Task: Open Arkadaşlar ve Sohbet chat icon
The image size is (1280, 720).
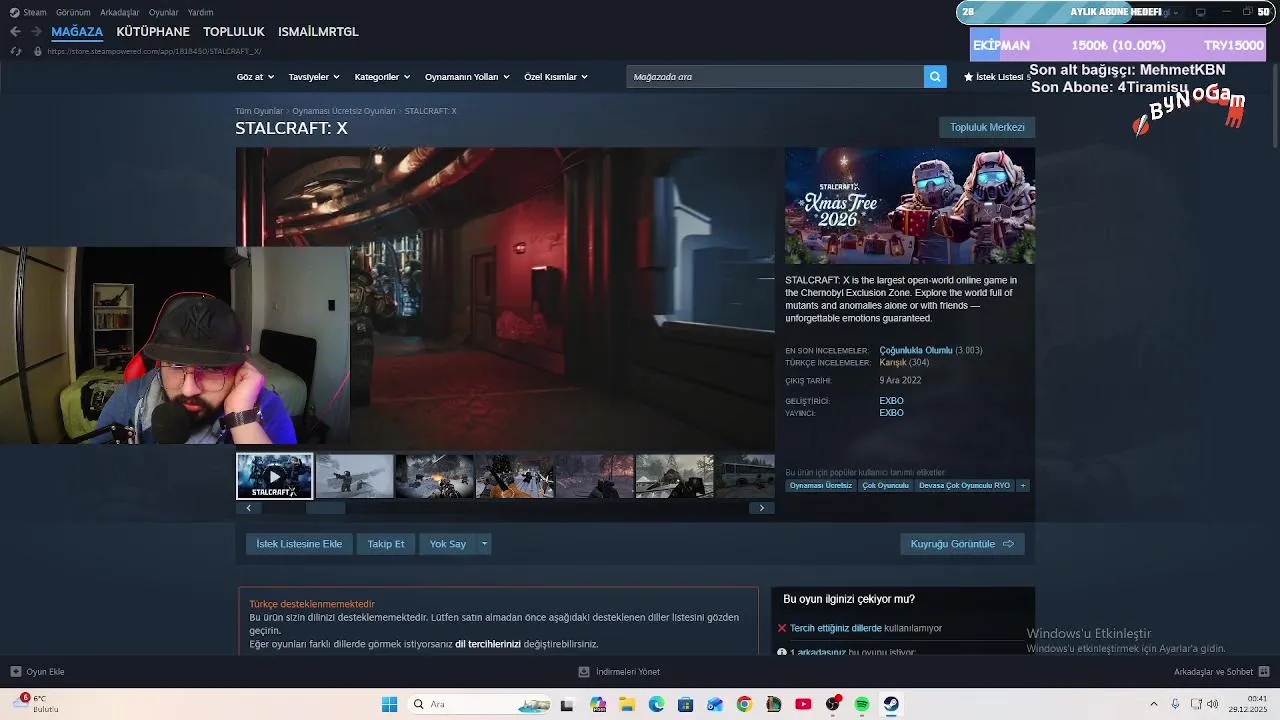Action: coord(1264,672)
